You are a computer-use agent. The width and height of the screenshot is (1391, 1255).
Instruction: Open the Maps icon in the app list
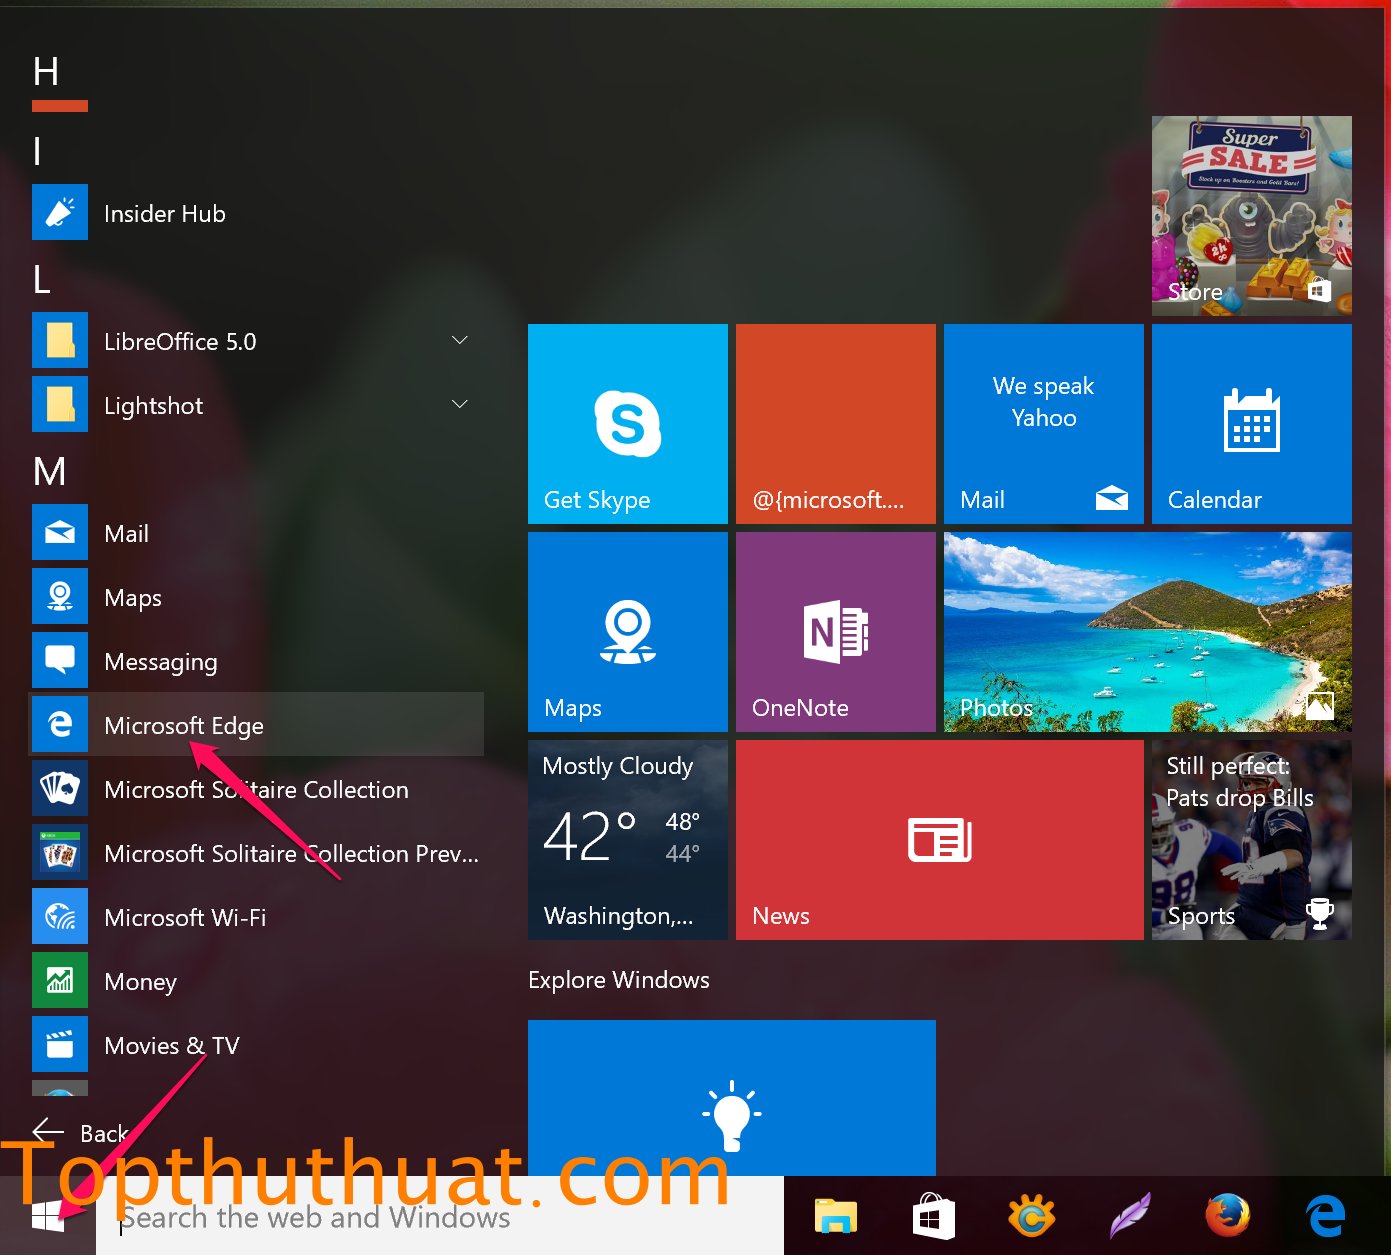[x=60, y=596]
